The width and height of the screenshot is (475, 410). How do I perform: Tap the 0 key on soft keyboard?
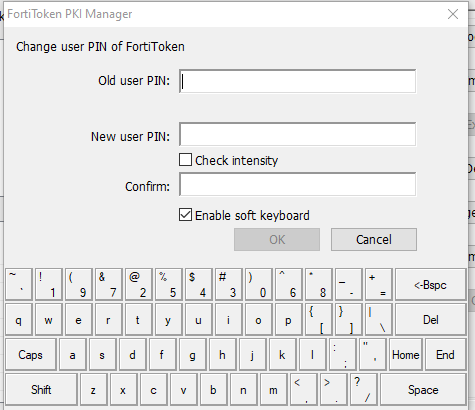click(x=259, y=284)
